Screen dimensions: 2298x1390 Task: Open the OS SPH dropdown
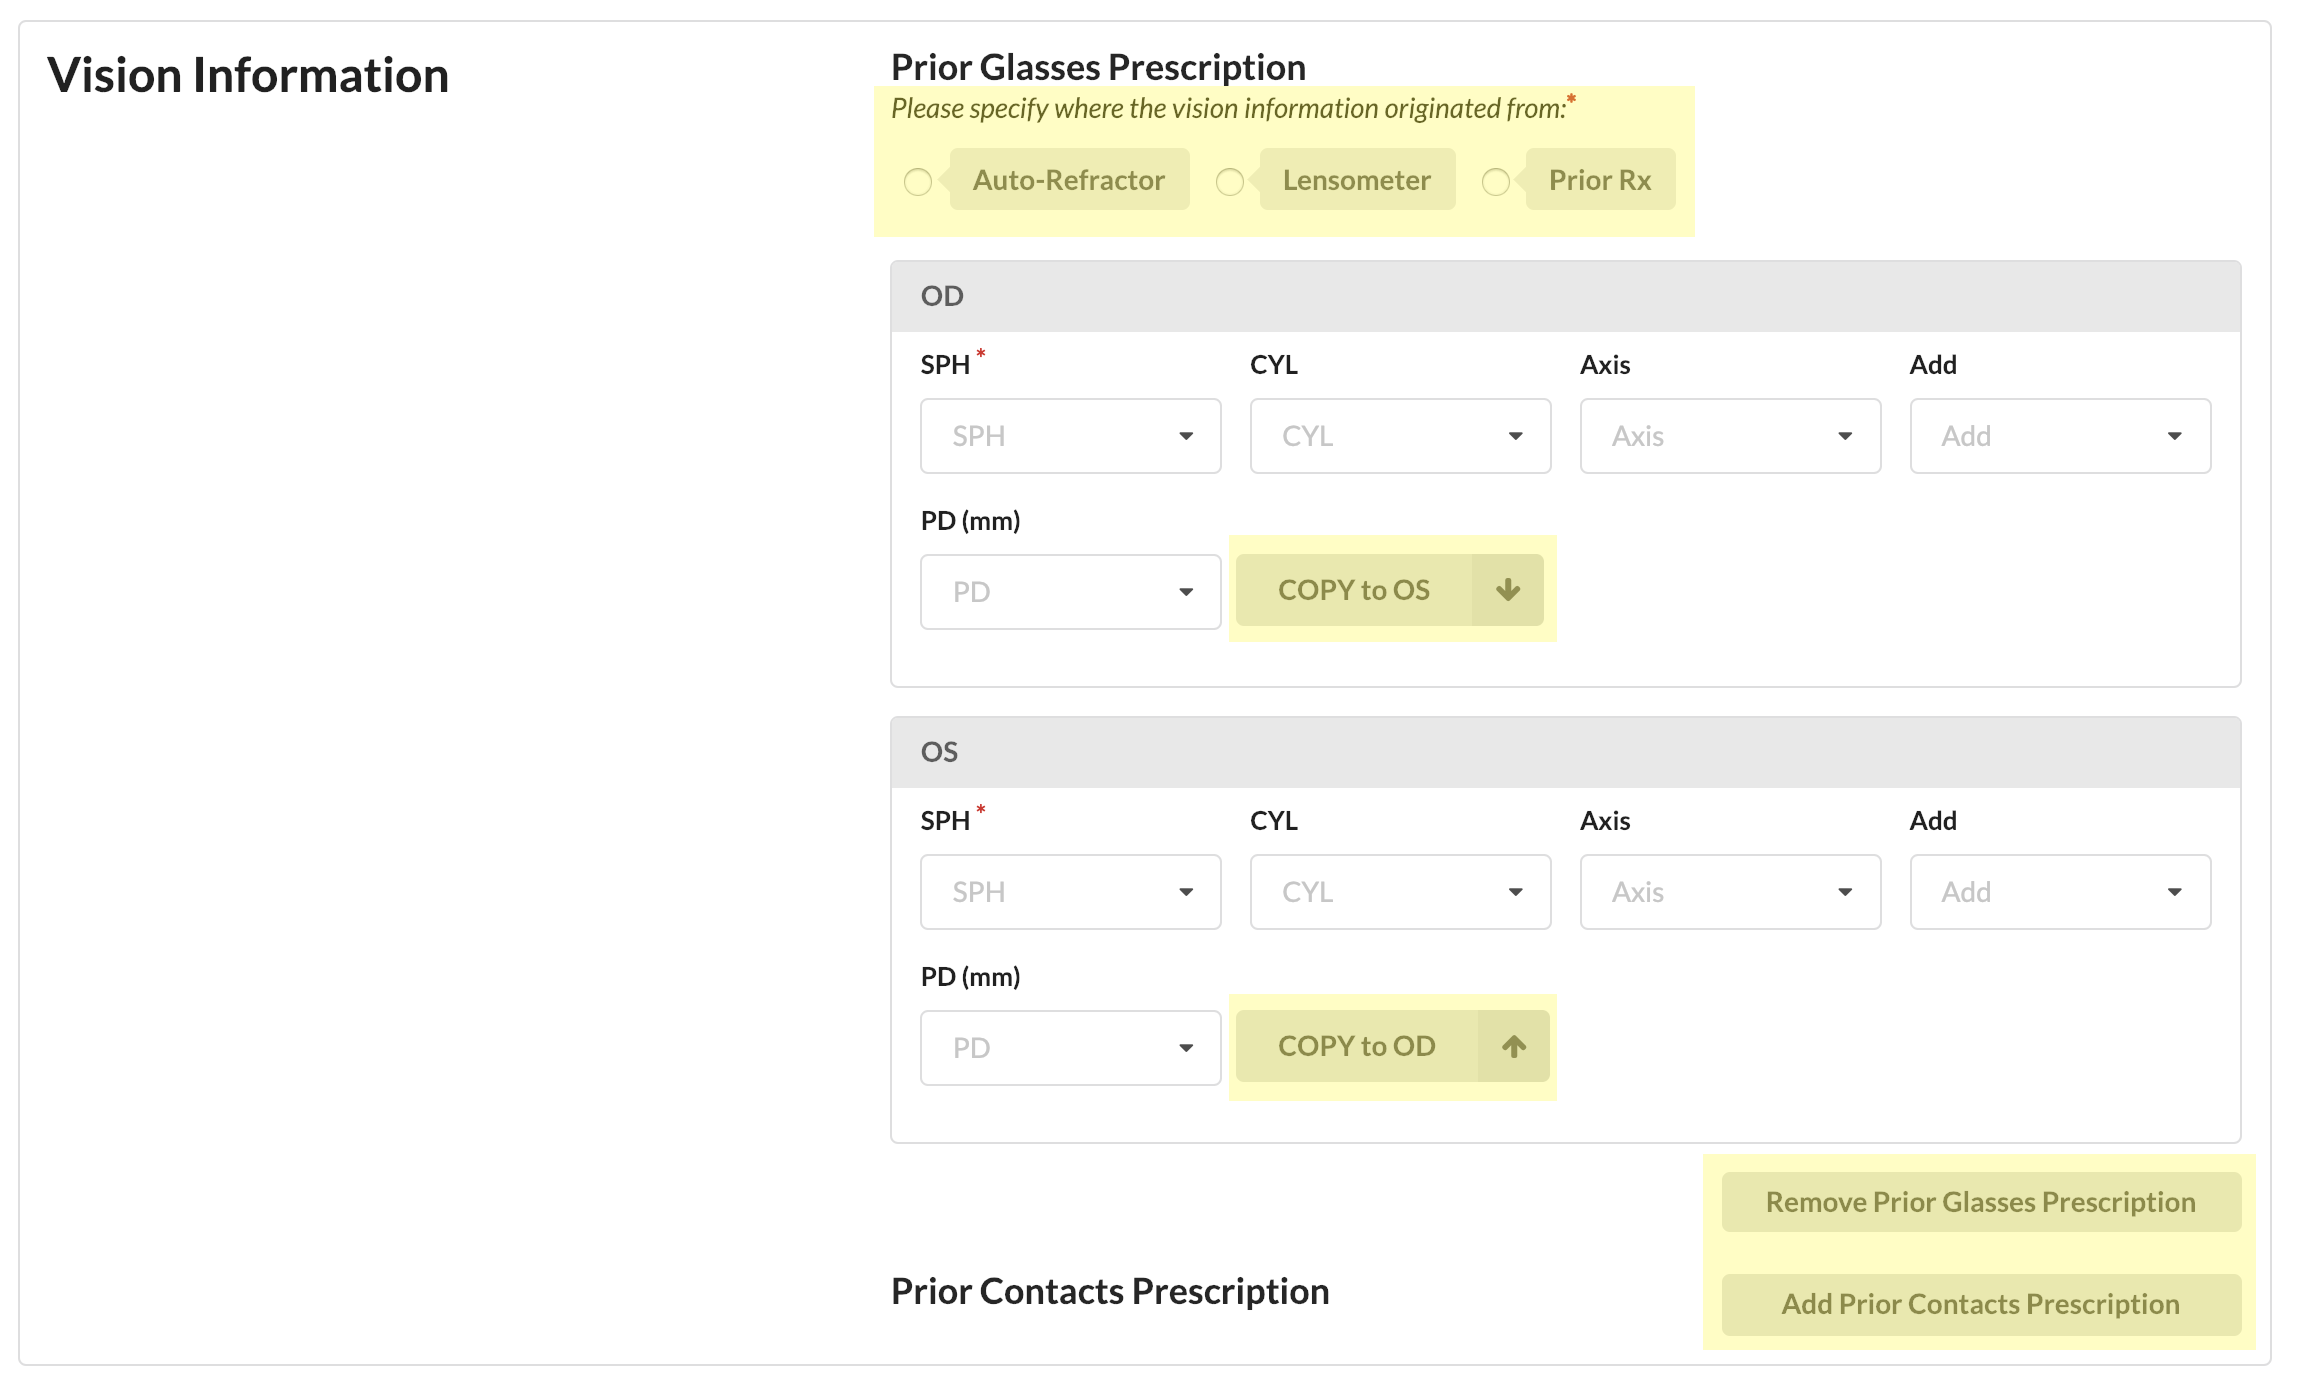(1070, 892)
